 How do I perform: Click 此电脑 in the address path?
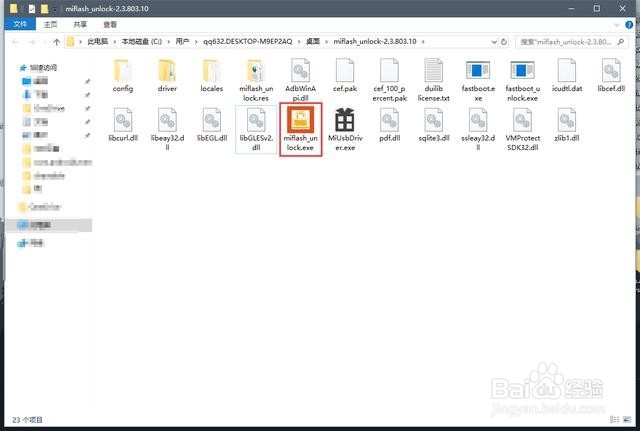(x=98, y=42)
